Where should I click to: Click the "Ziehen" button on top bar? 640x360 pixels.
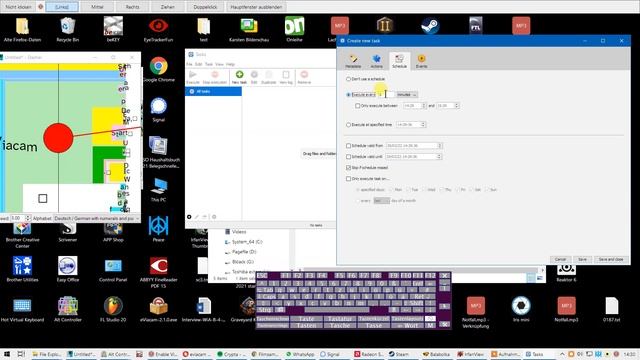167,7
